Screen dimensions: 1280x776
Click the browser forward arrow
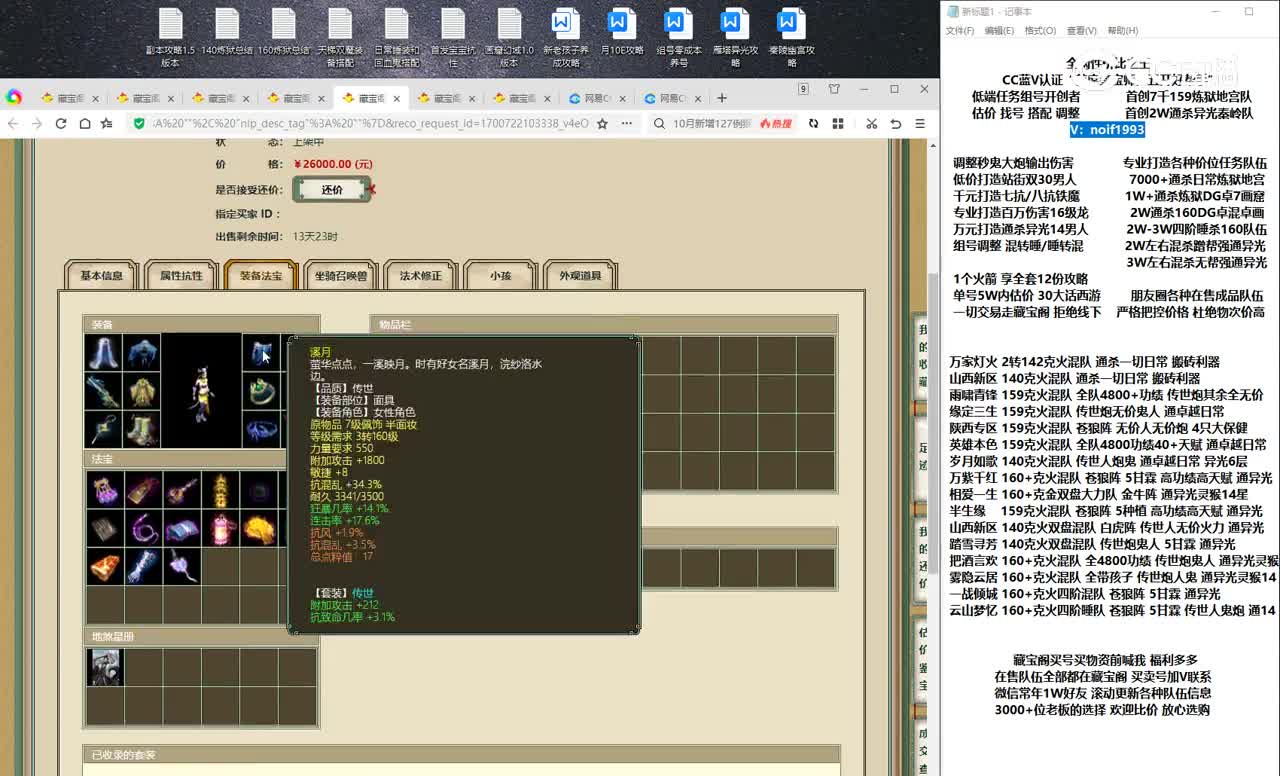[37, 123]
